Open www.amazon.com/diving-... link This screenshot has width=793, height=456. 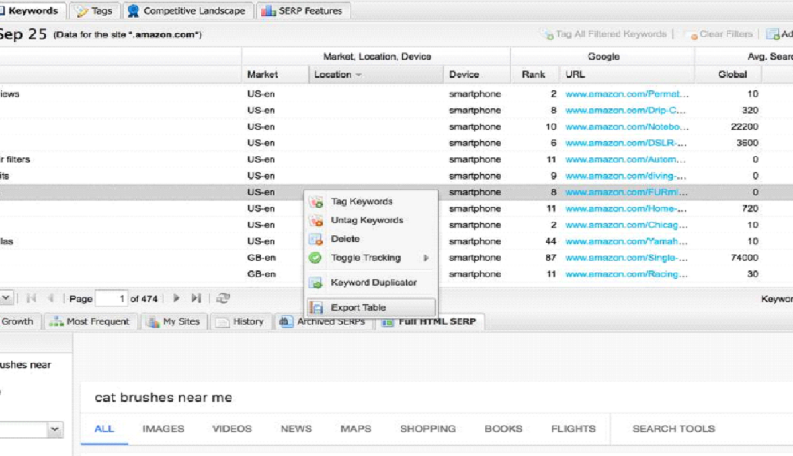pyautogui.click(x=626, y=176)
